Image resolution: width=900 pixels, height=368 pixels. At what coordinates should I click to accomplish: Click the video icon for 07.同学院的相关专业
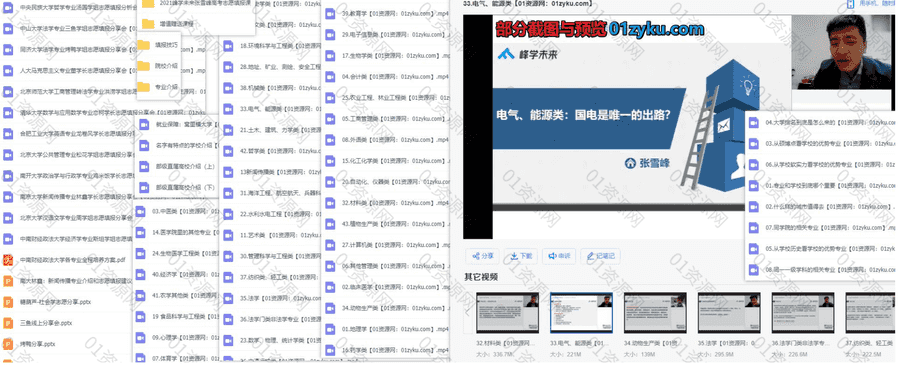(x=754, y=227)
